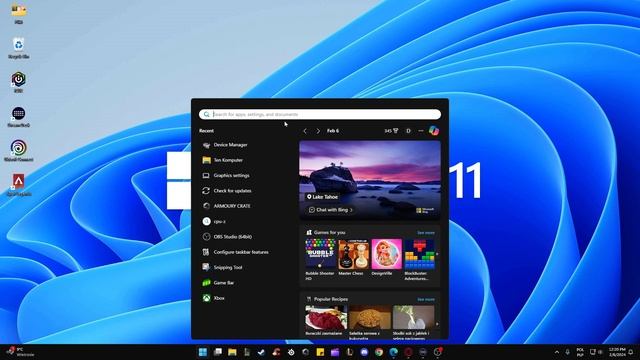Click Chat with Bing button

(x=330, y=210)
